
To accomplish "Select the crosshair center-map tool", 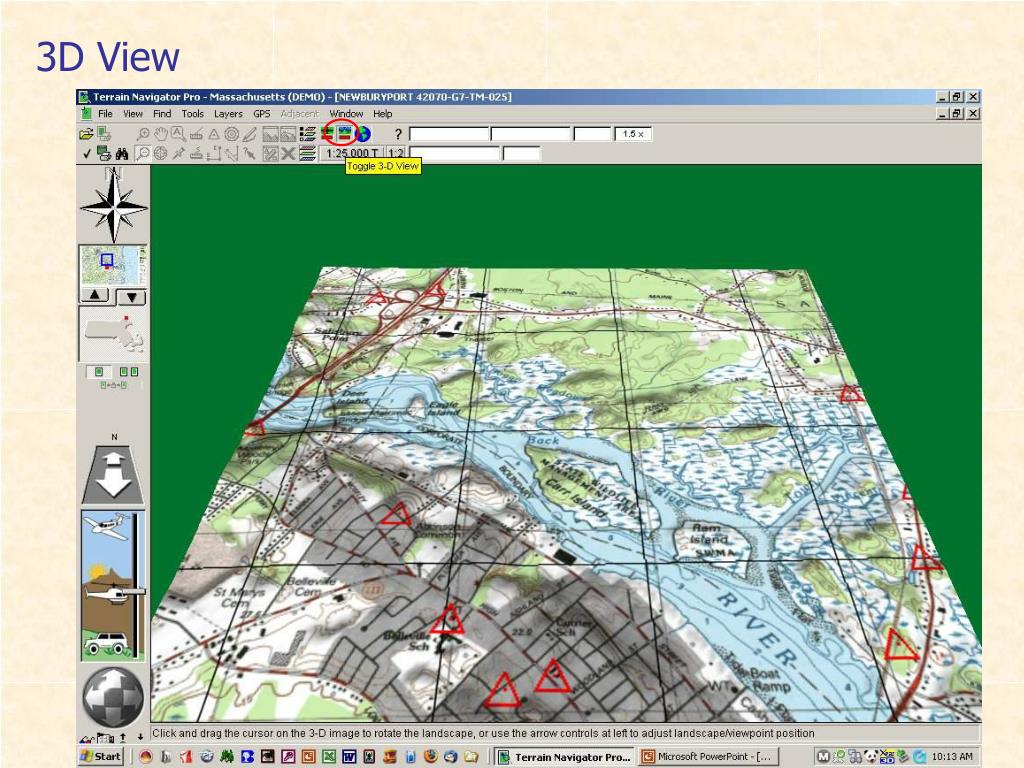I will click(160, 153).
